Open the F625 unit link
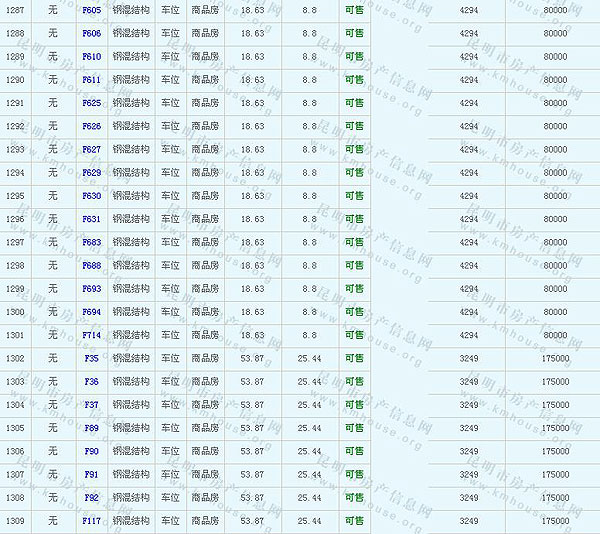The width and height of the screenshot is (600, 534). [91, 103]
